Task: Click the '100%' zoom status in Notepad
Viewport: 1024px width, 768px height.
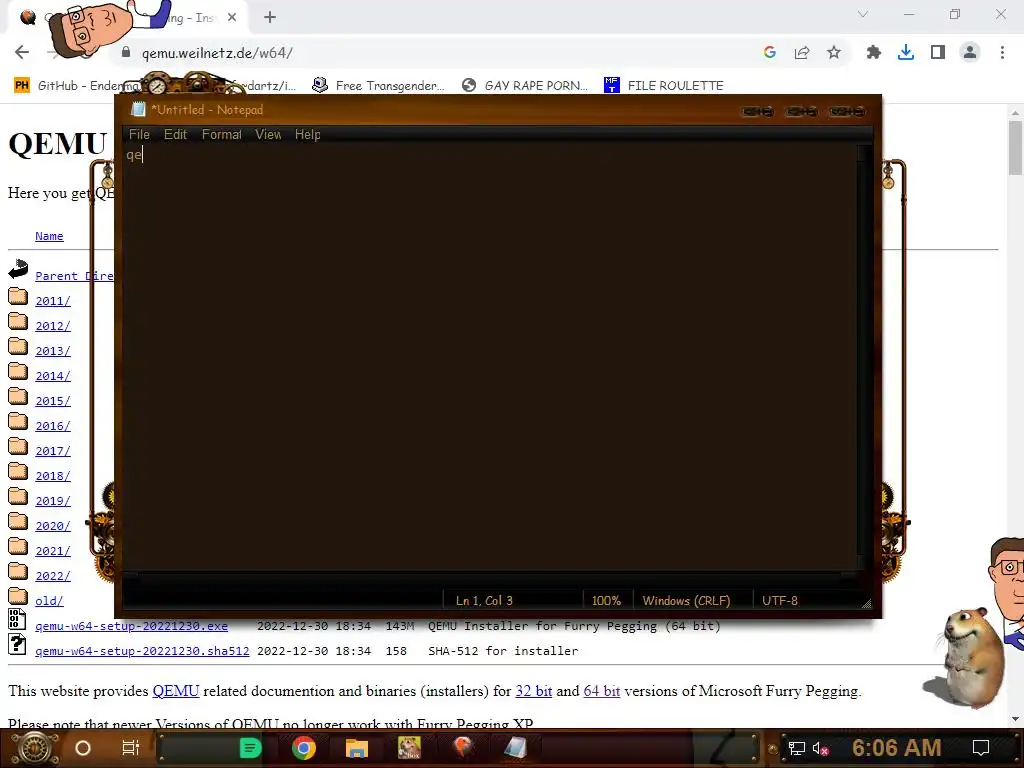Action: (606, 601)
